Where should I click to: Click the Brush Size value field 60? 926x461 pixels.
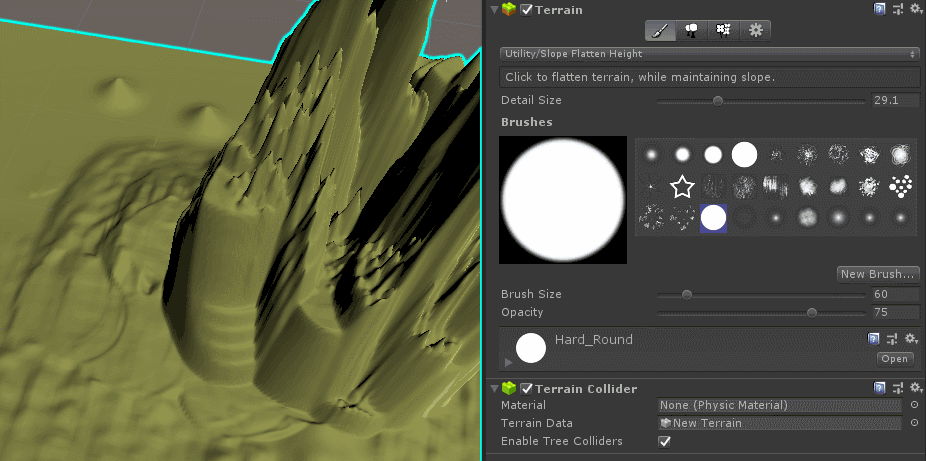point(895,294)
